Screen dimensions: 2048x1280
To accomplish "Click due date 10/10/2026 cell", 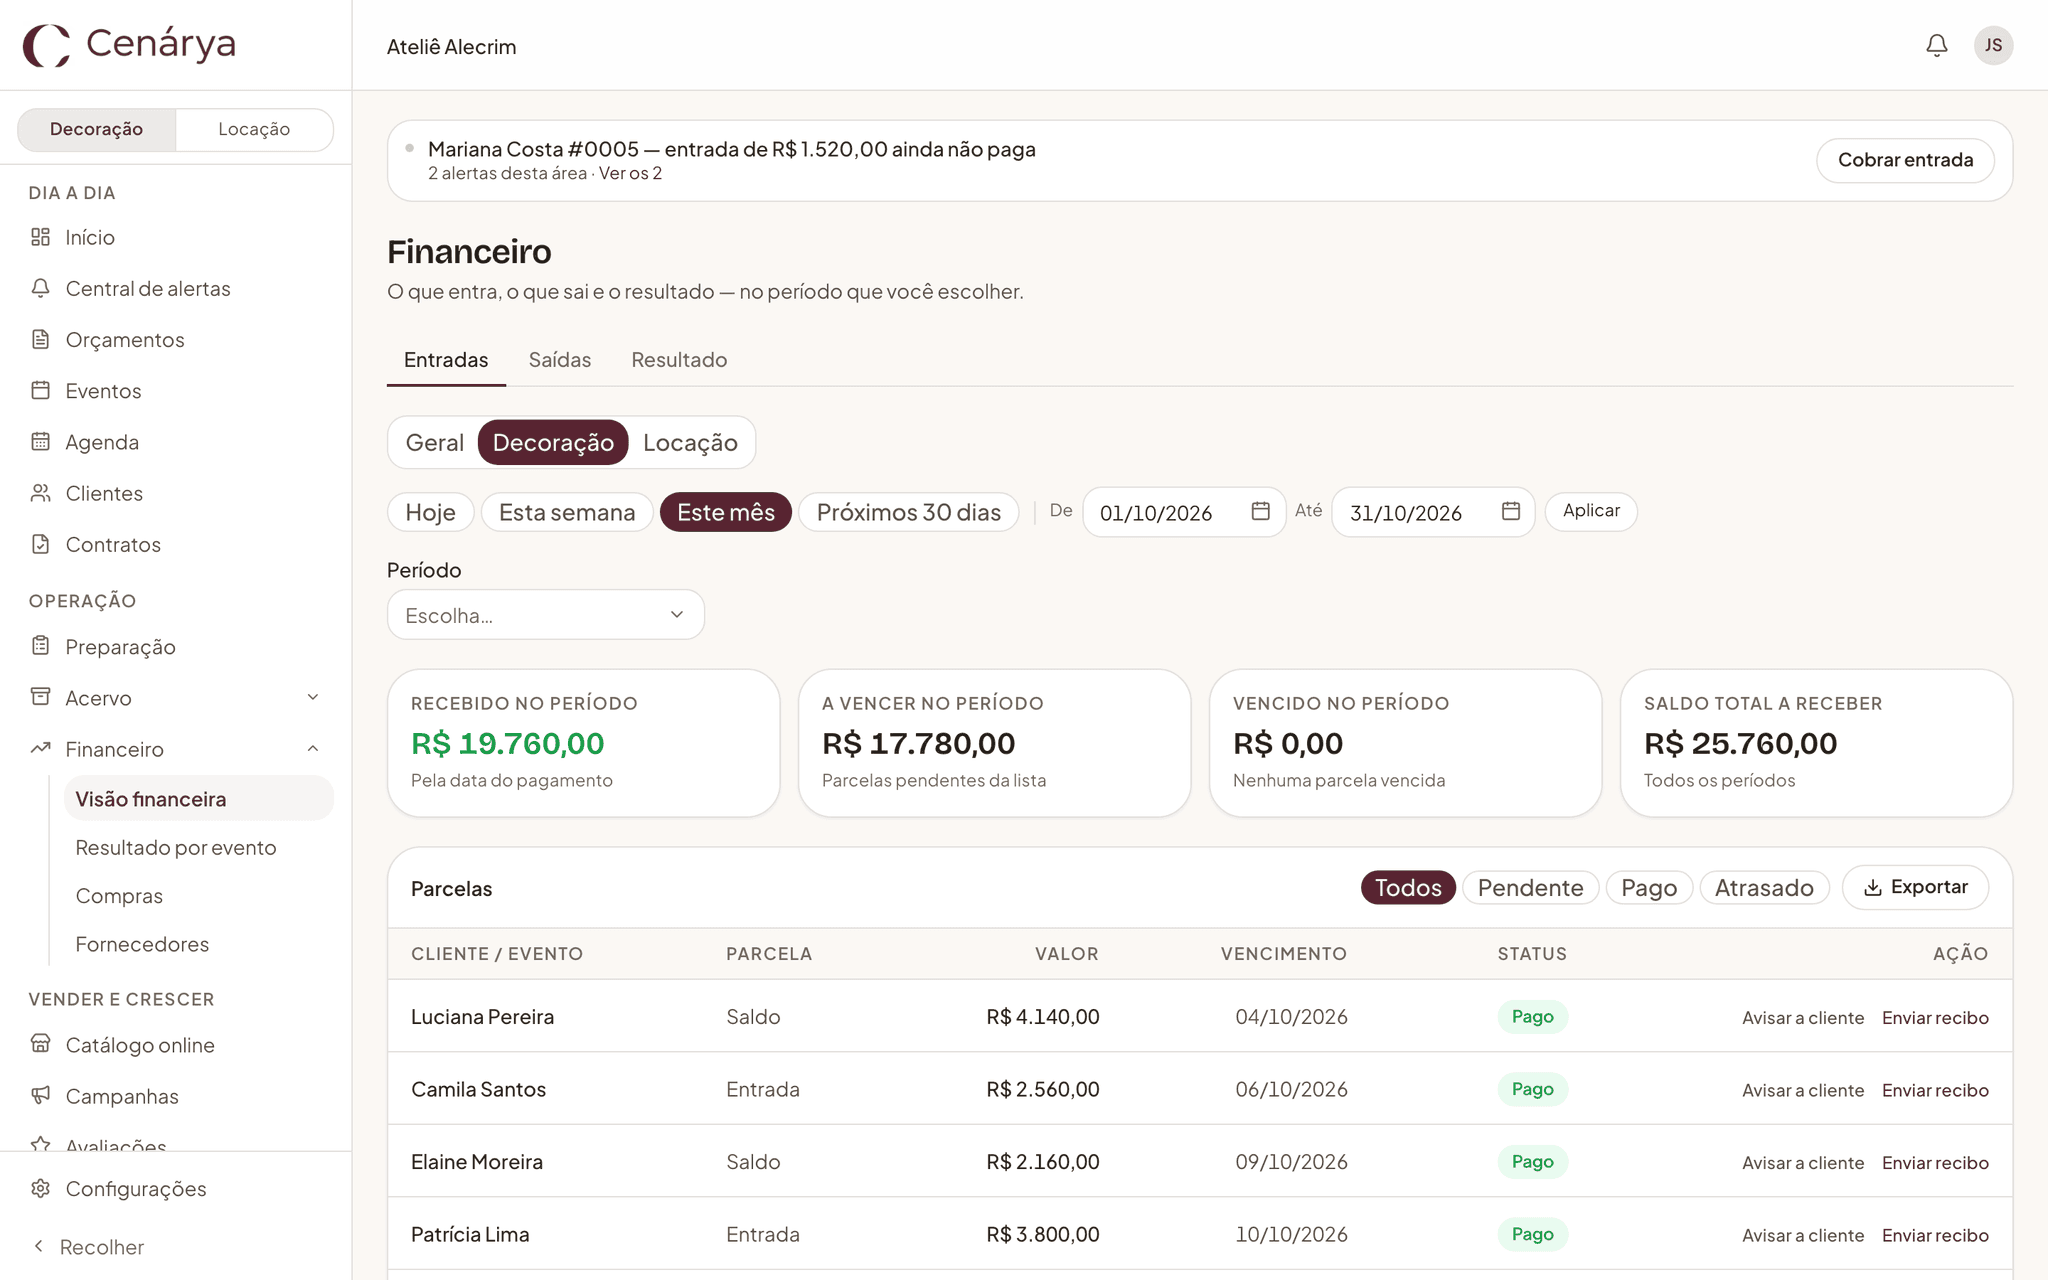I will 1291,1234.
